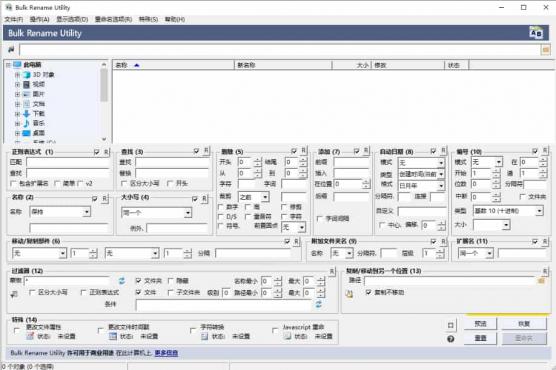Open the Remove section 之前 crop dropdown

coord(265,197)
